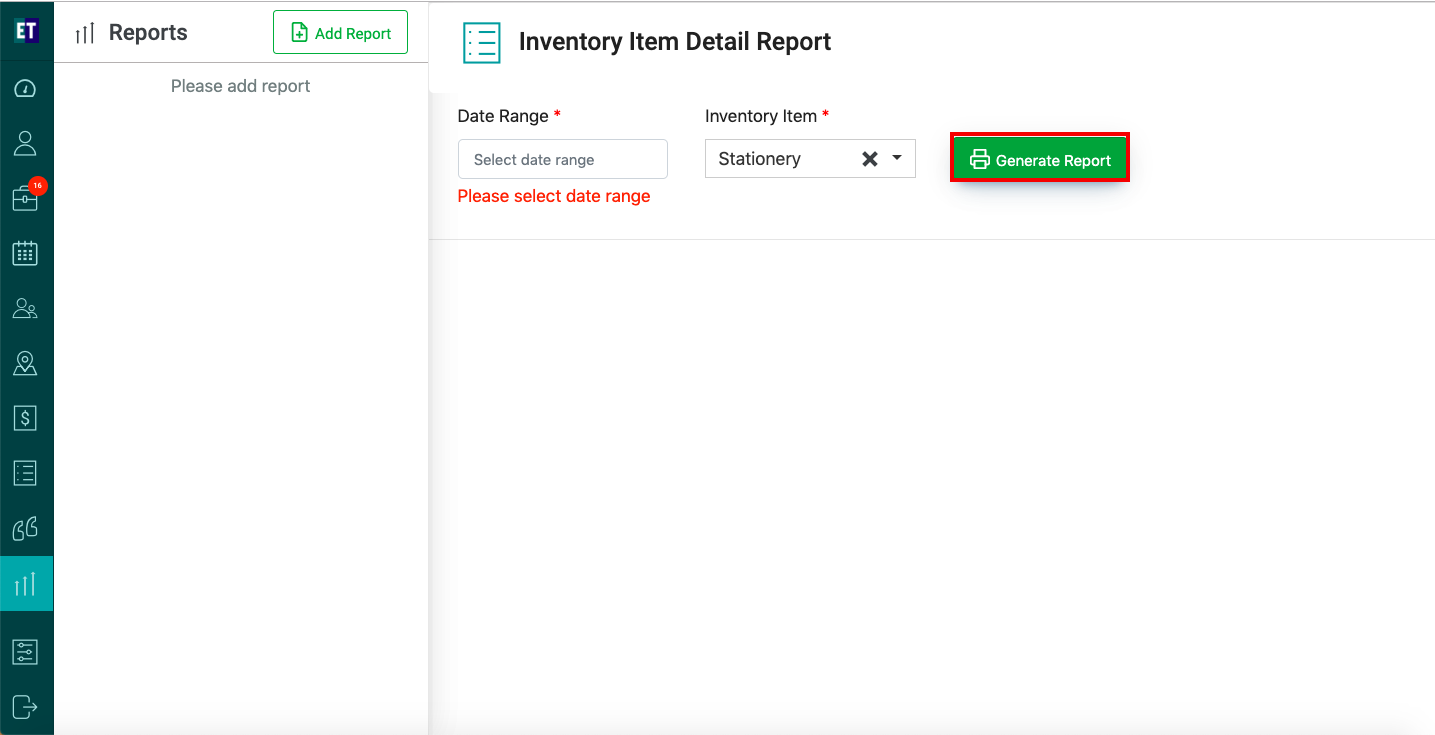Image resolution: width=1435 pixels, height=735 pixels.
Task: Open the user profile sidebar icon
Action: (x=26, y=143)
